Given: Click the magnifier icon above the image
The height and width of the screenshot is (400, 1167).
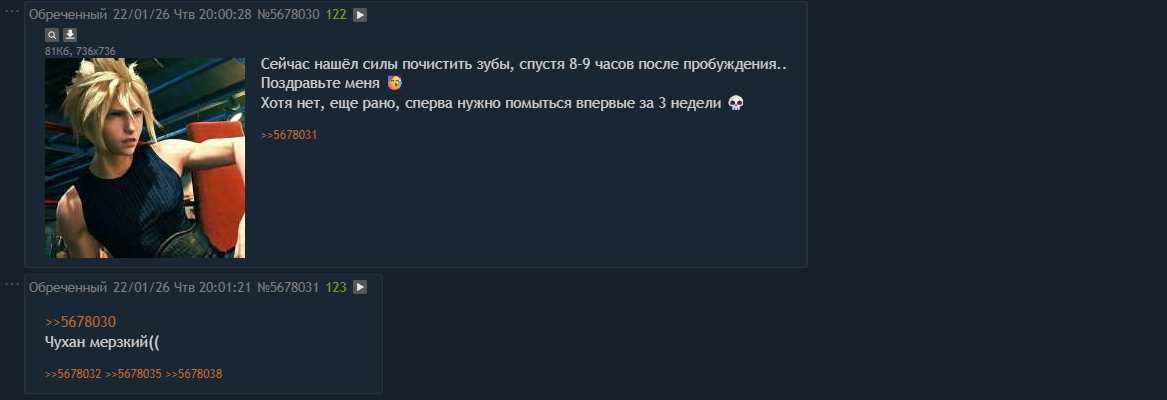Looking at the screenshot, I should pyautogui.click(x=52, y=34).
